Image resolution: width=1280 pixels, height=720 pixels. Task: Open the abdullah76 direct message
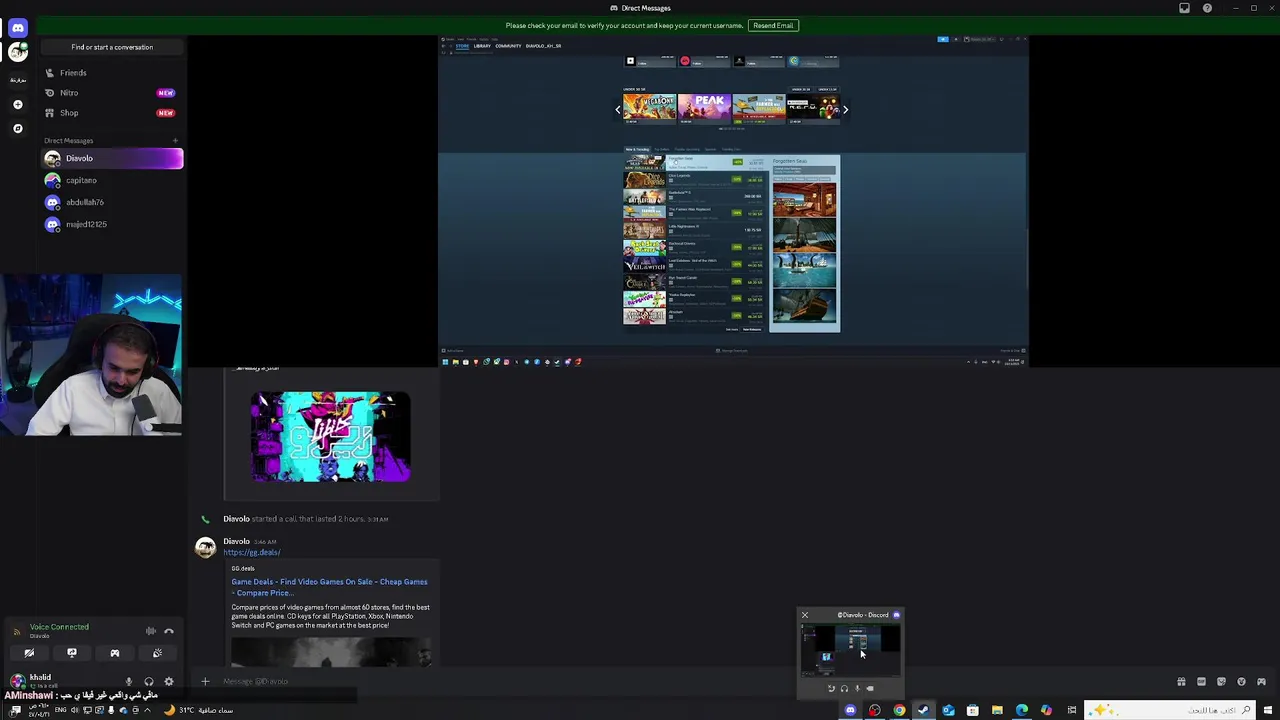tap(113, 202)
